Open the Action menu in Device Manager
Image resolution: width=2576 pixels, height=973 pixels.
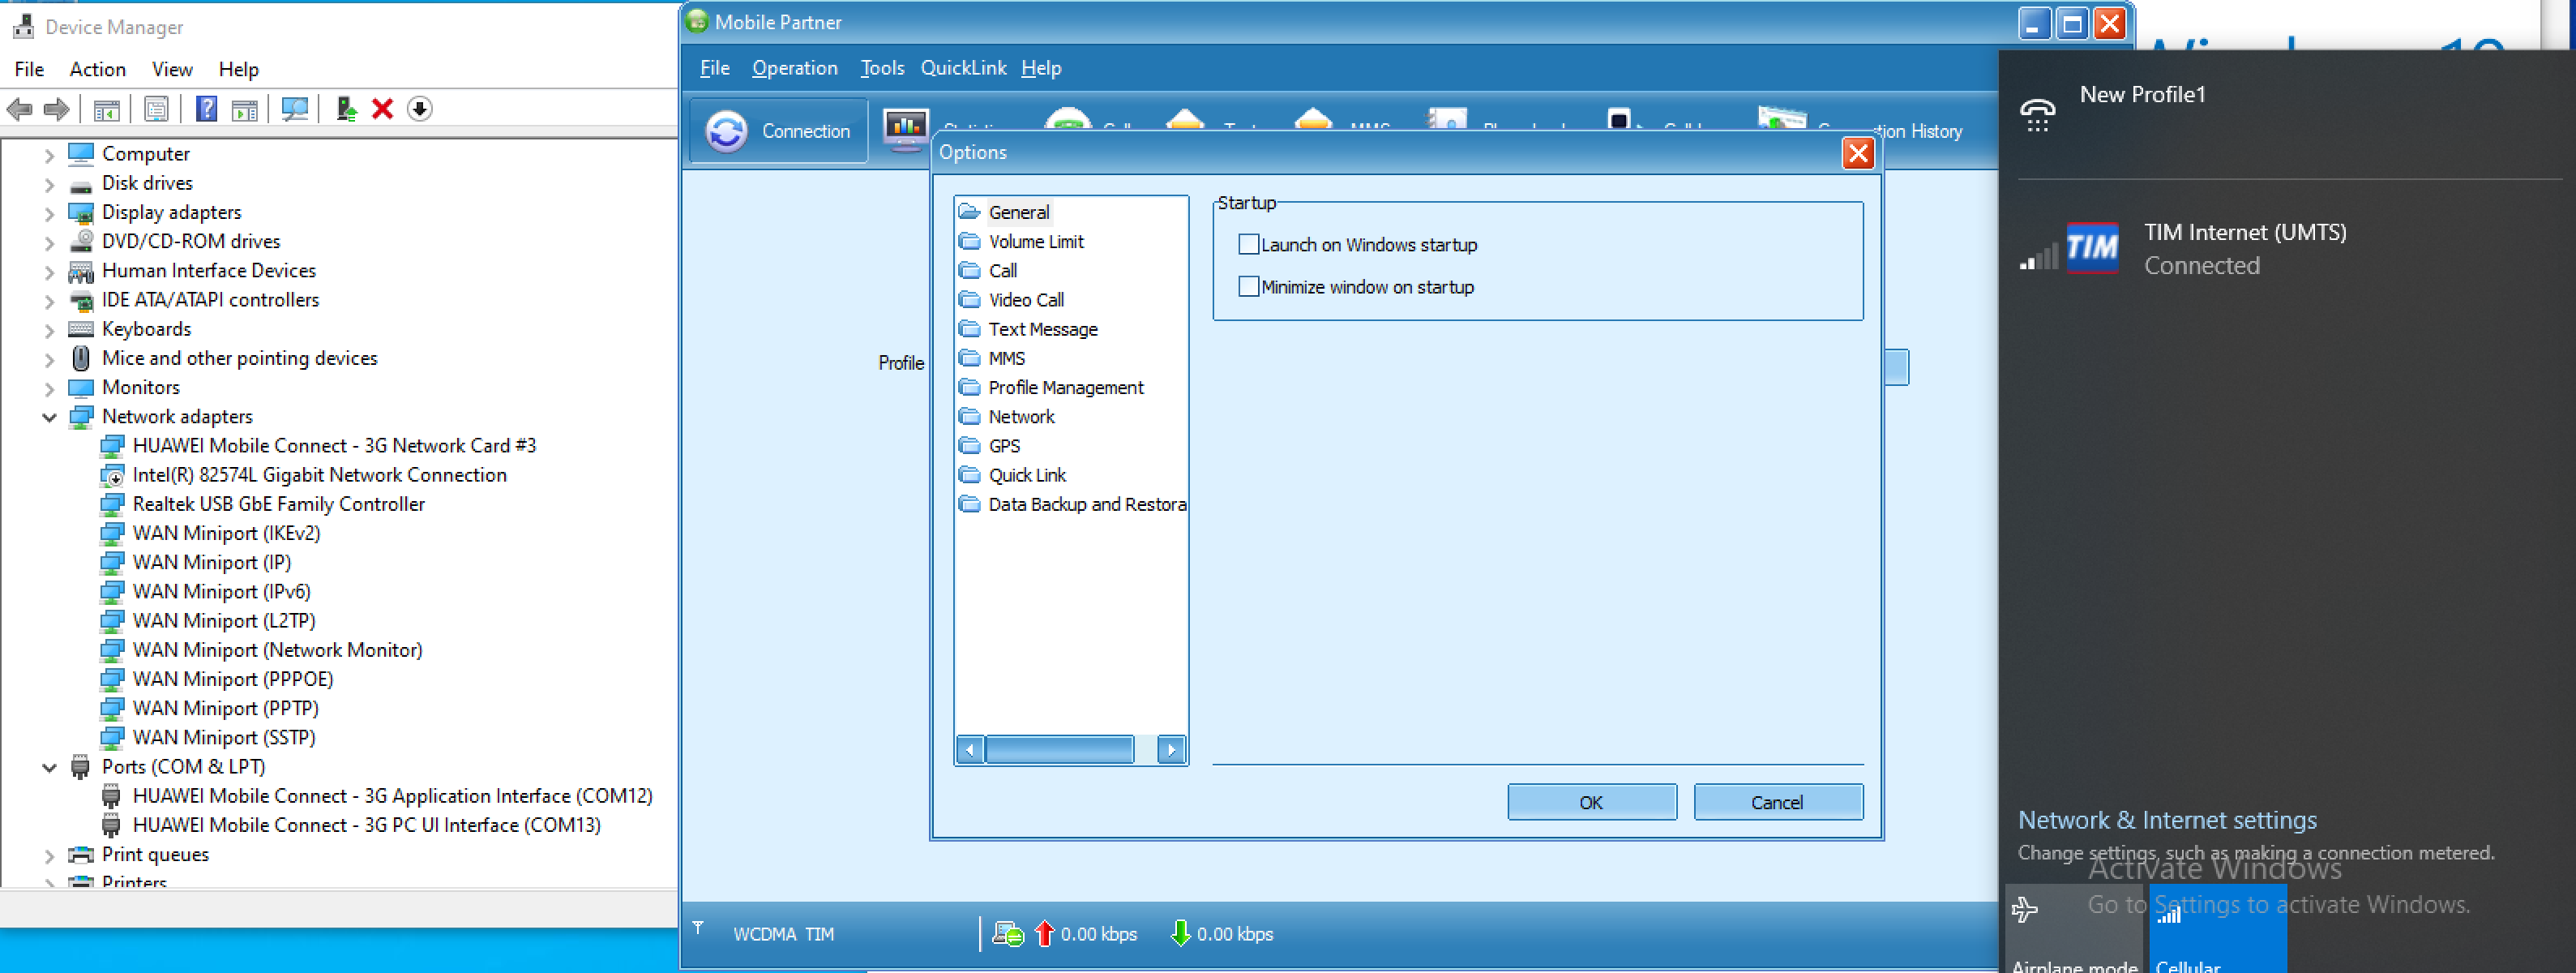(x=97, y=69)
